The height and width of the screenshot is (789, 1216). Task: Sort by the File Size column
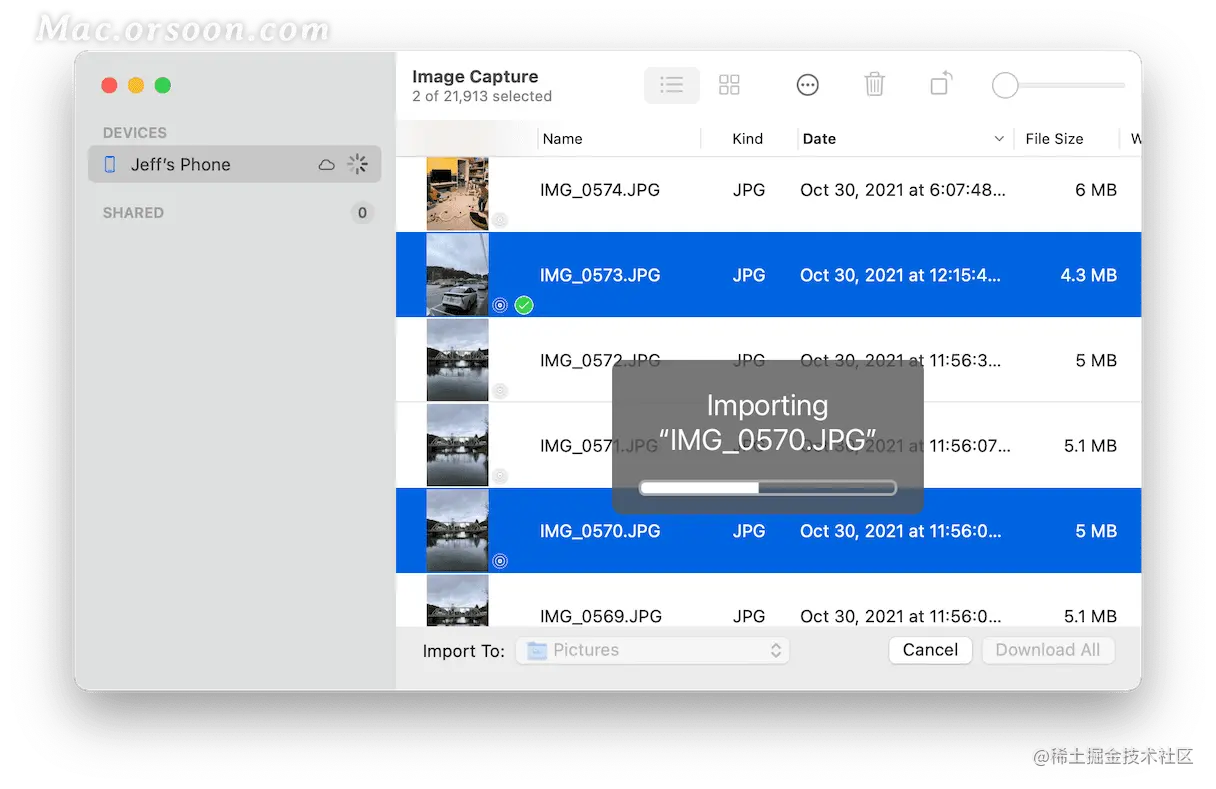1054,139
